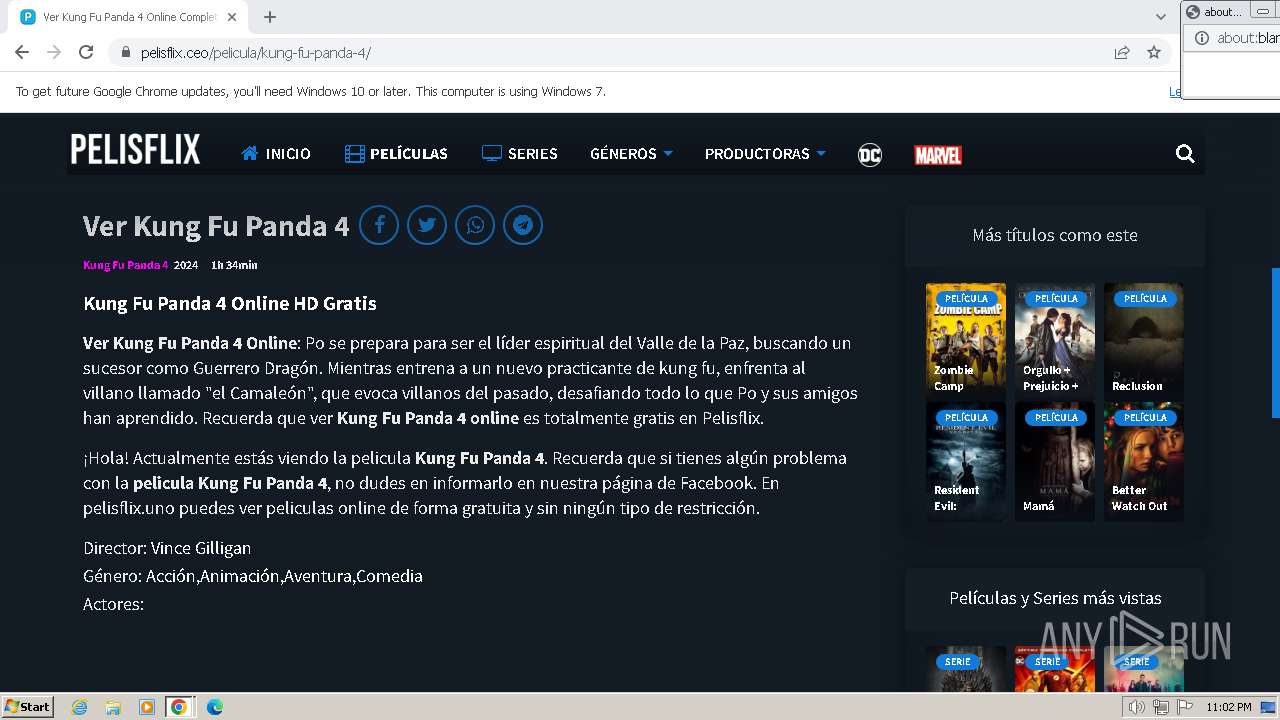Image resolution: width=1280 pixels, height=720 pixels.
Task: Click the Ver Kung Fu Panda 4 heading
Action: coord(216,225)
